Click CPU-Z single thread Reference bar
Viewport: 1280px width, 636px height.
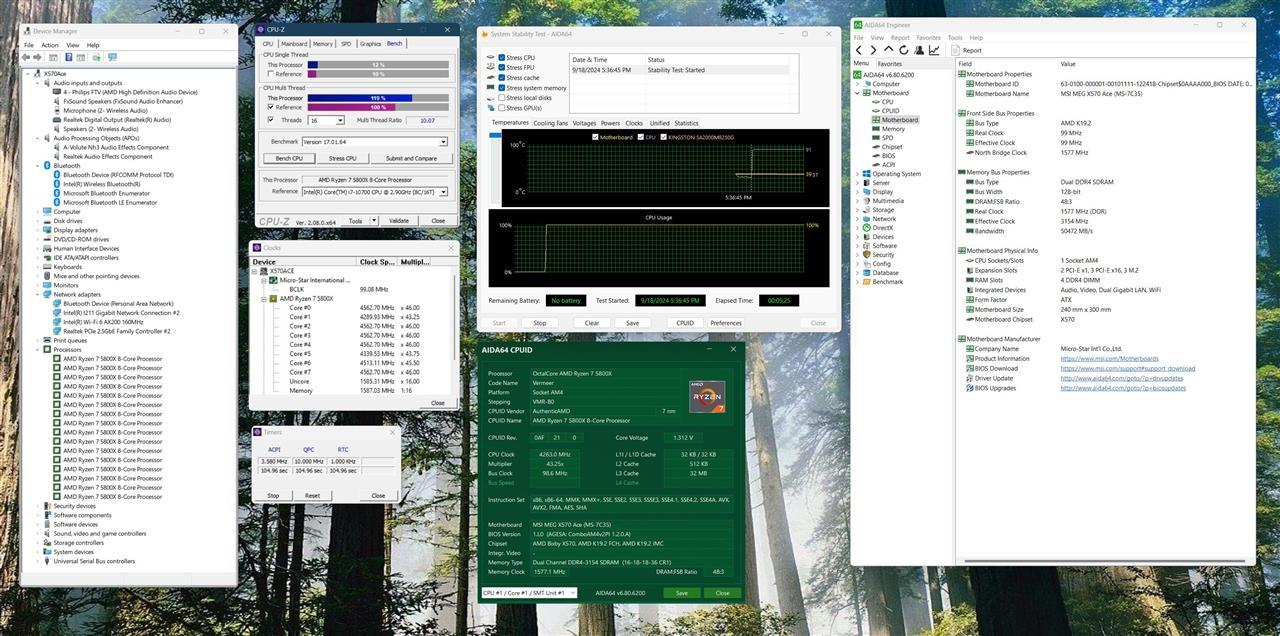pyautogui.click(x=378, y=74)
